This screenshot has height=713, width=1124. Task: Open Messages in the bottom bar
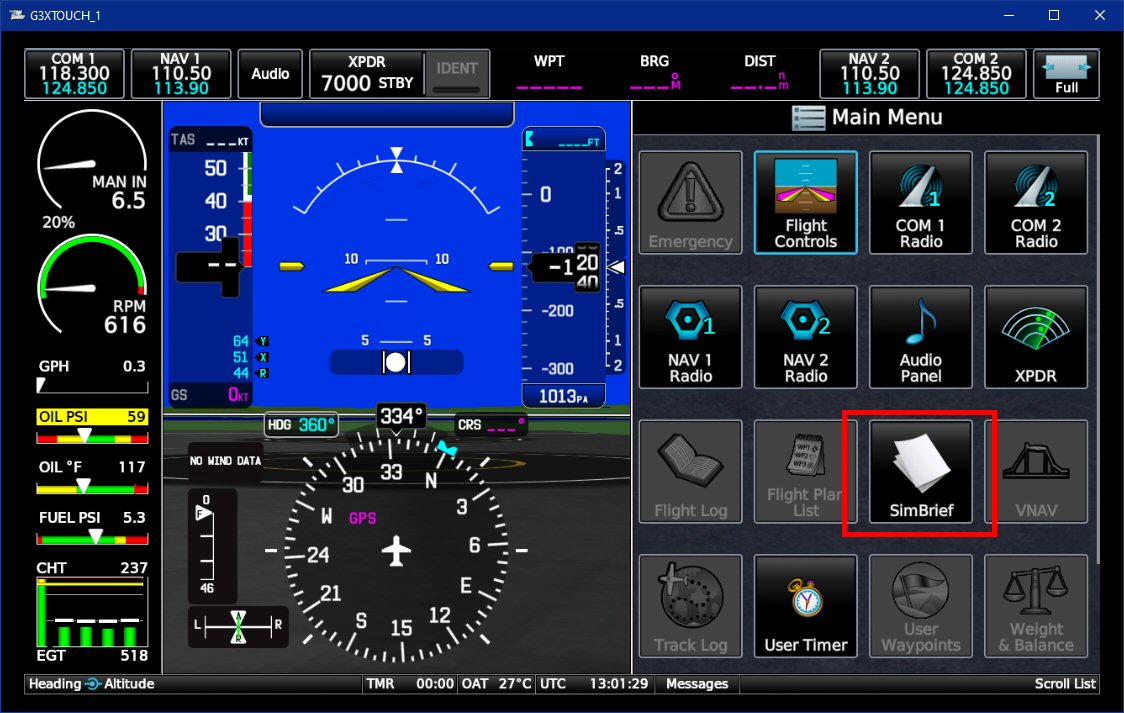[697, 684]
